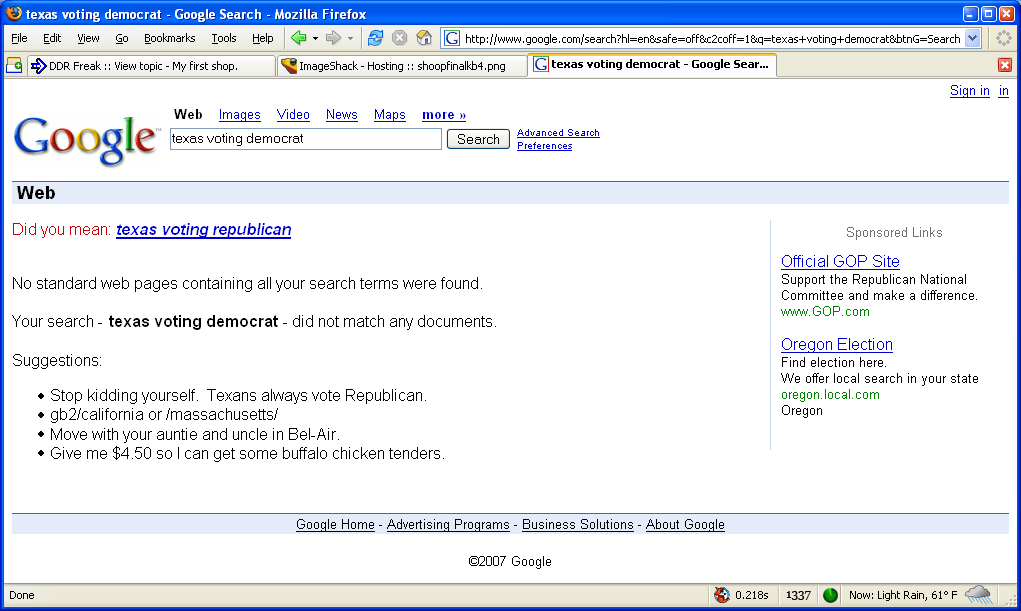Open the Tools menu
The width and height of the screenshot is (1021, 611).
[x=223, y=38]
